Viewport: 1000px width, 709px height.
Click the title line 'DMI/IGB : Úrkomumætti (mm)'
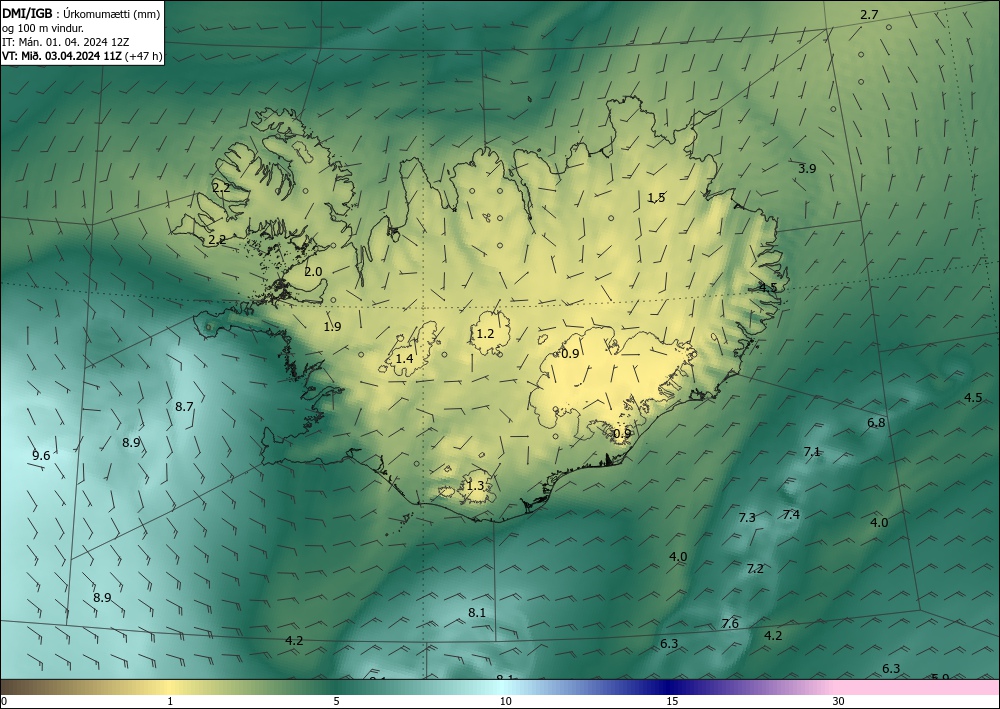pos(81,14)
